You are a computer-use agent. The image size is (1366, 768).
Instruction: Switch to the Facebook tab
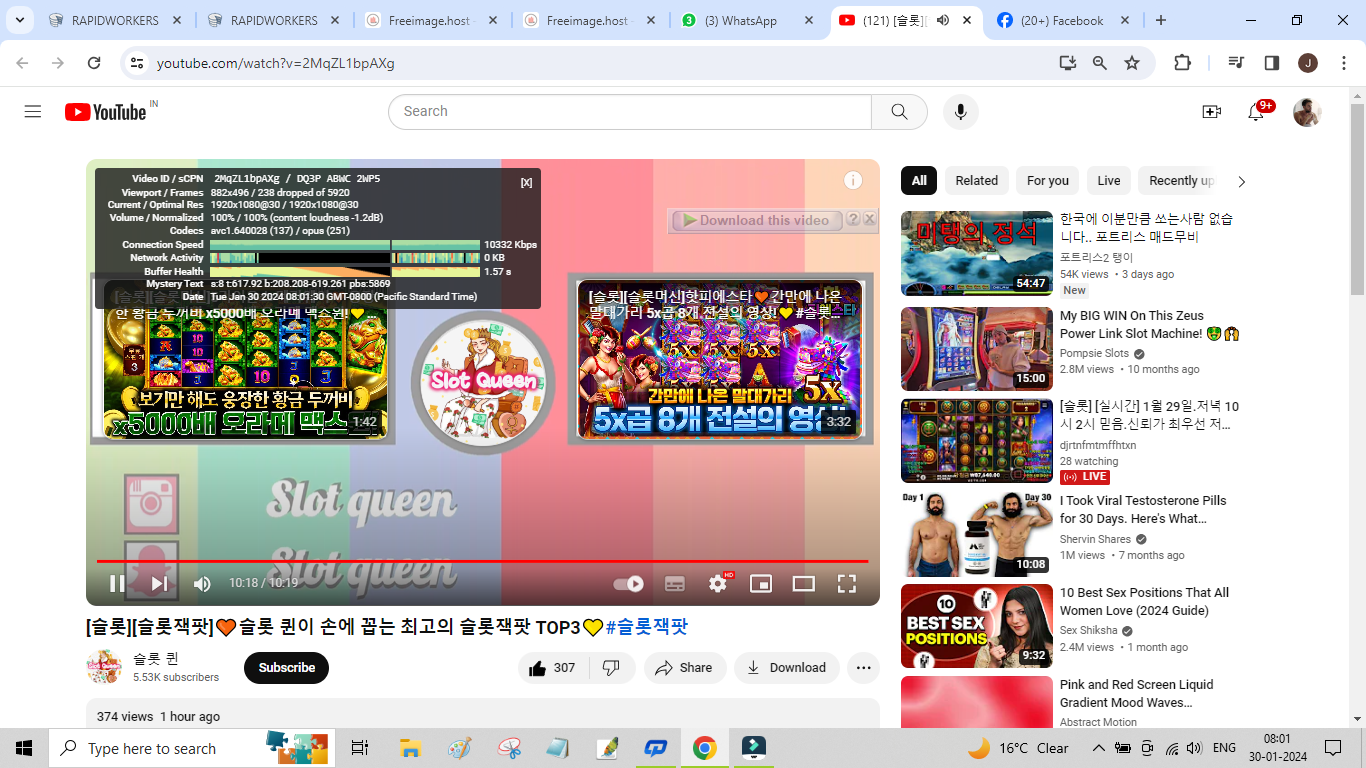click(1062, 20)
